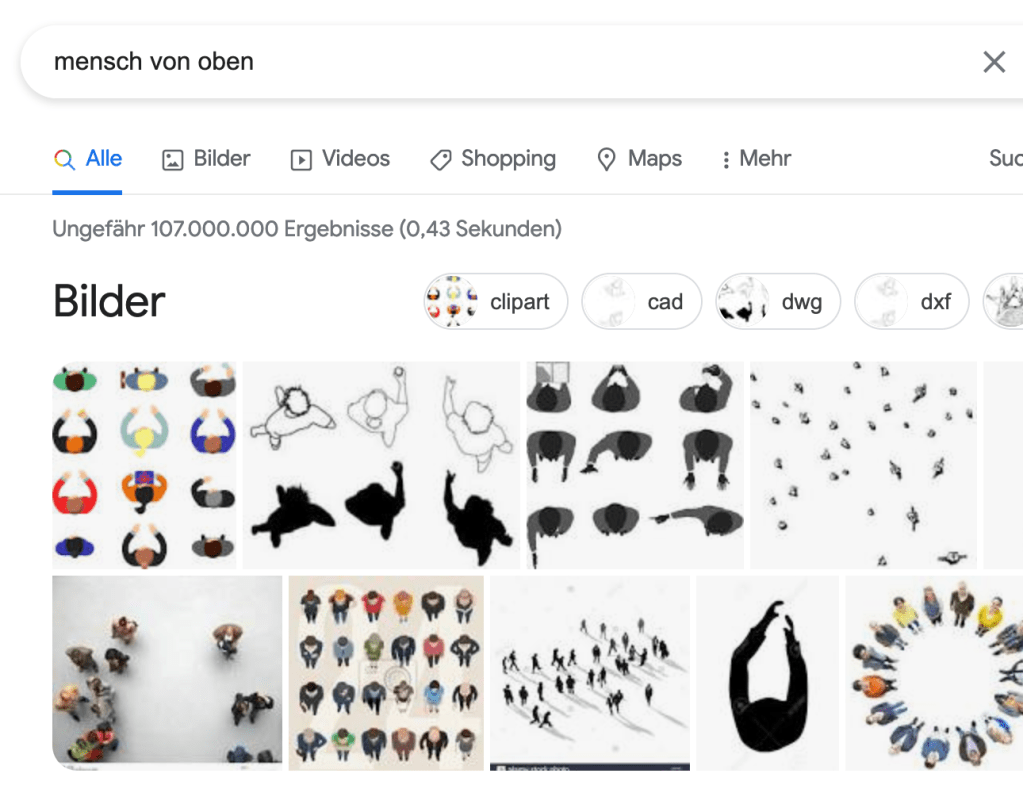Clear the search box with the X icon
The height and width of the screenshot is (804, 1023).
994,62
